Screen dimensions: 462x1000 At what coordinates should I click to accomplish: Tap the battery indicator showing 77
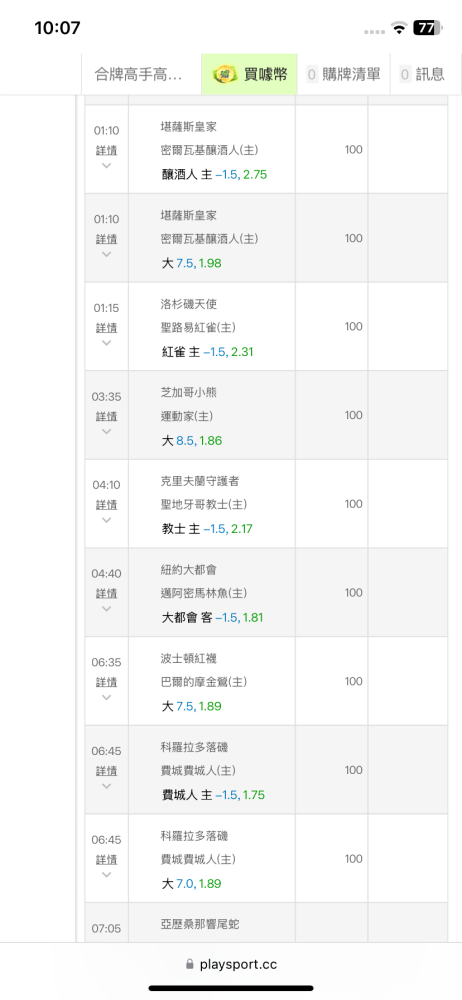tap(427, 27)
